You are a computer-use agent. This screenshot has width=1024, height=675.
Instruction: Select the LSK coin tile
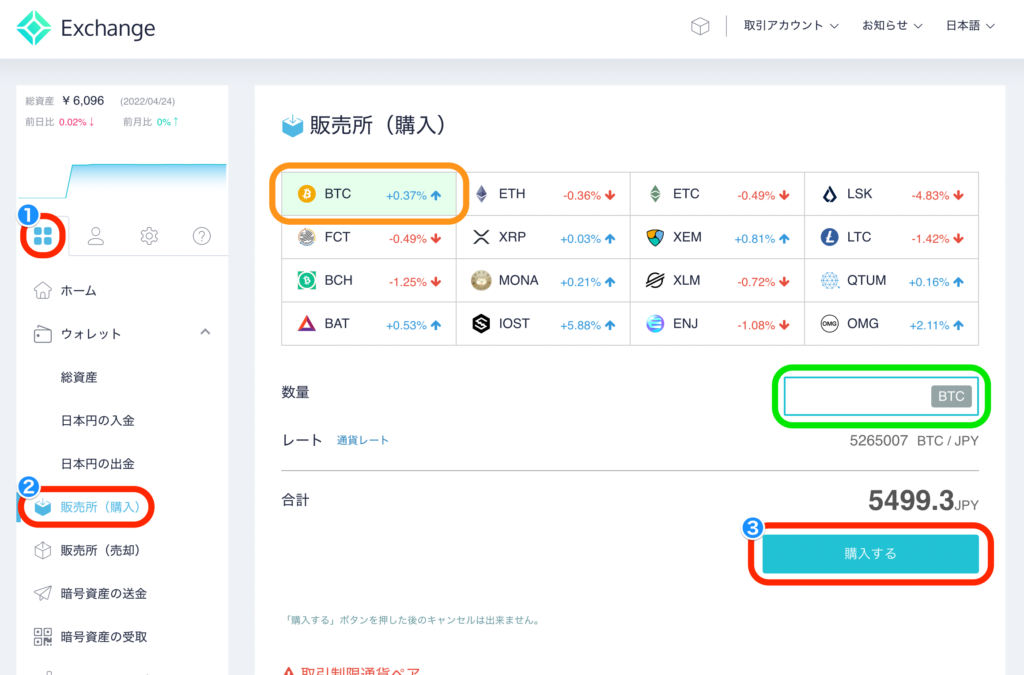891,194
